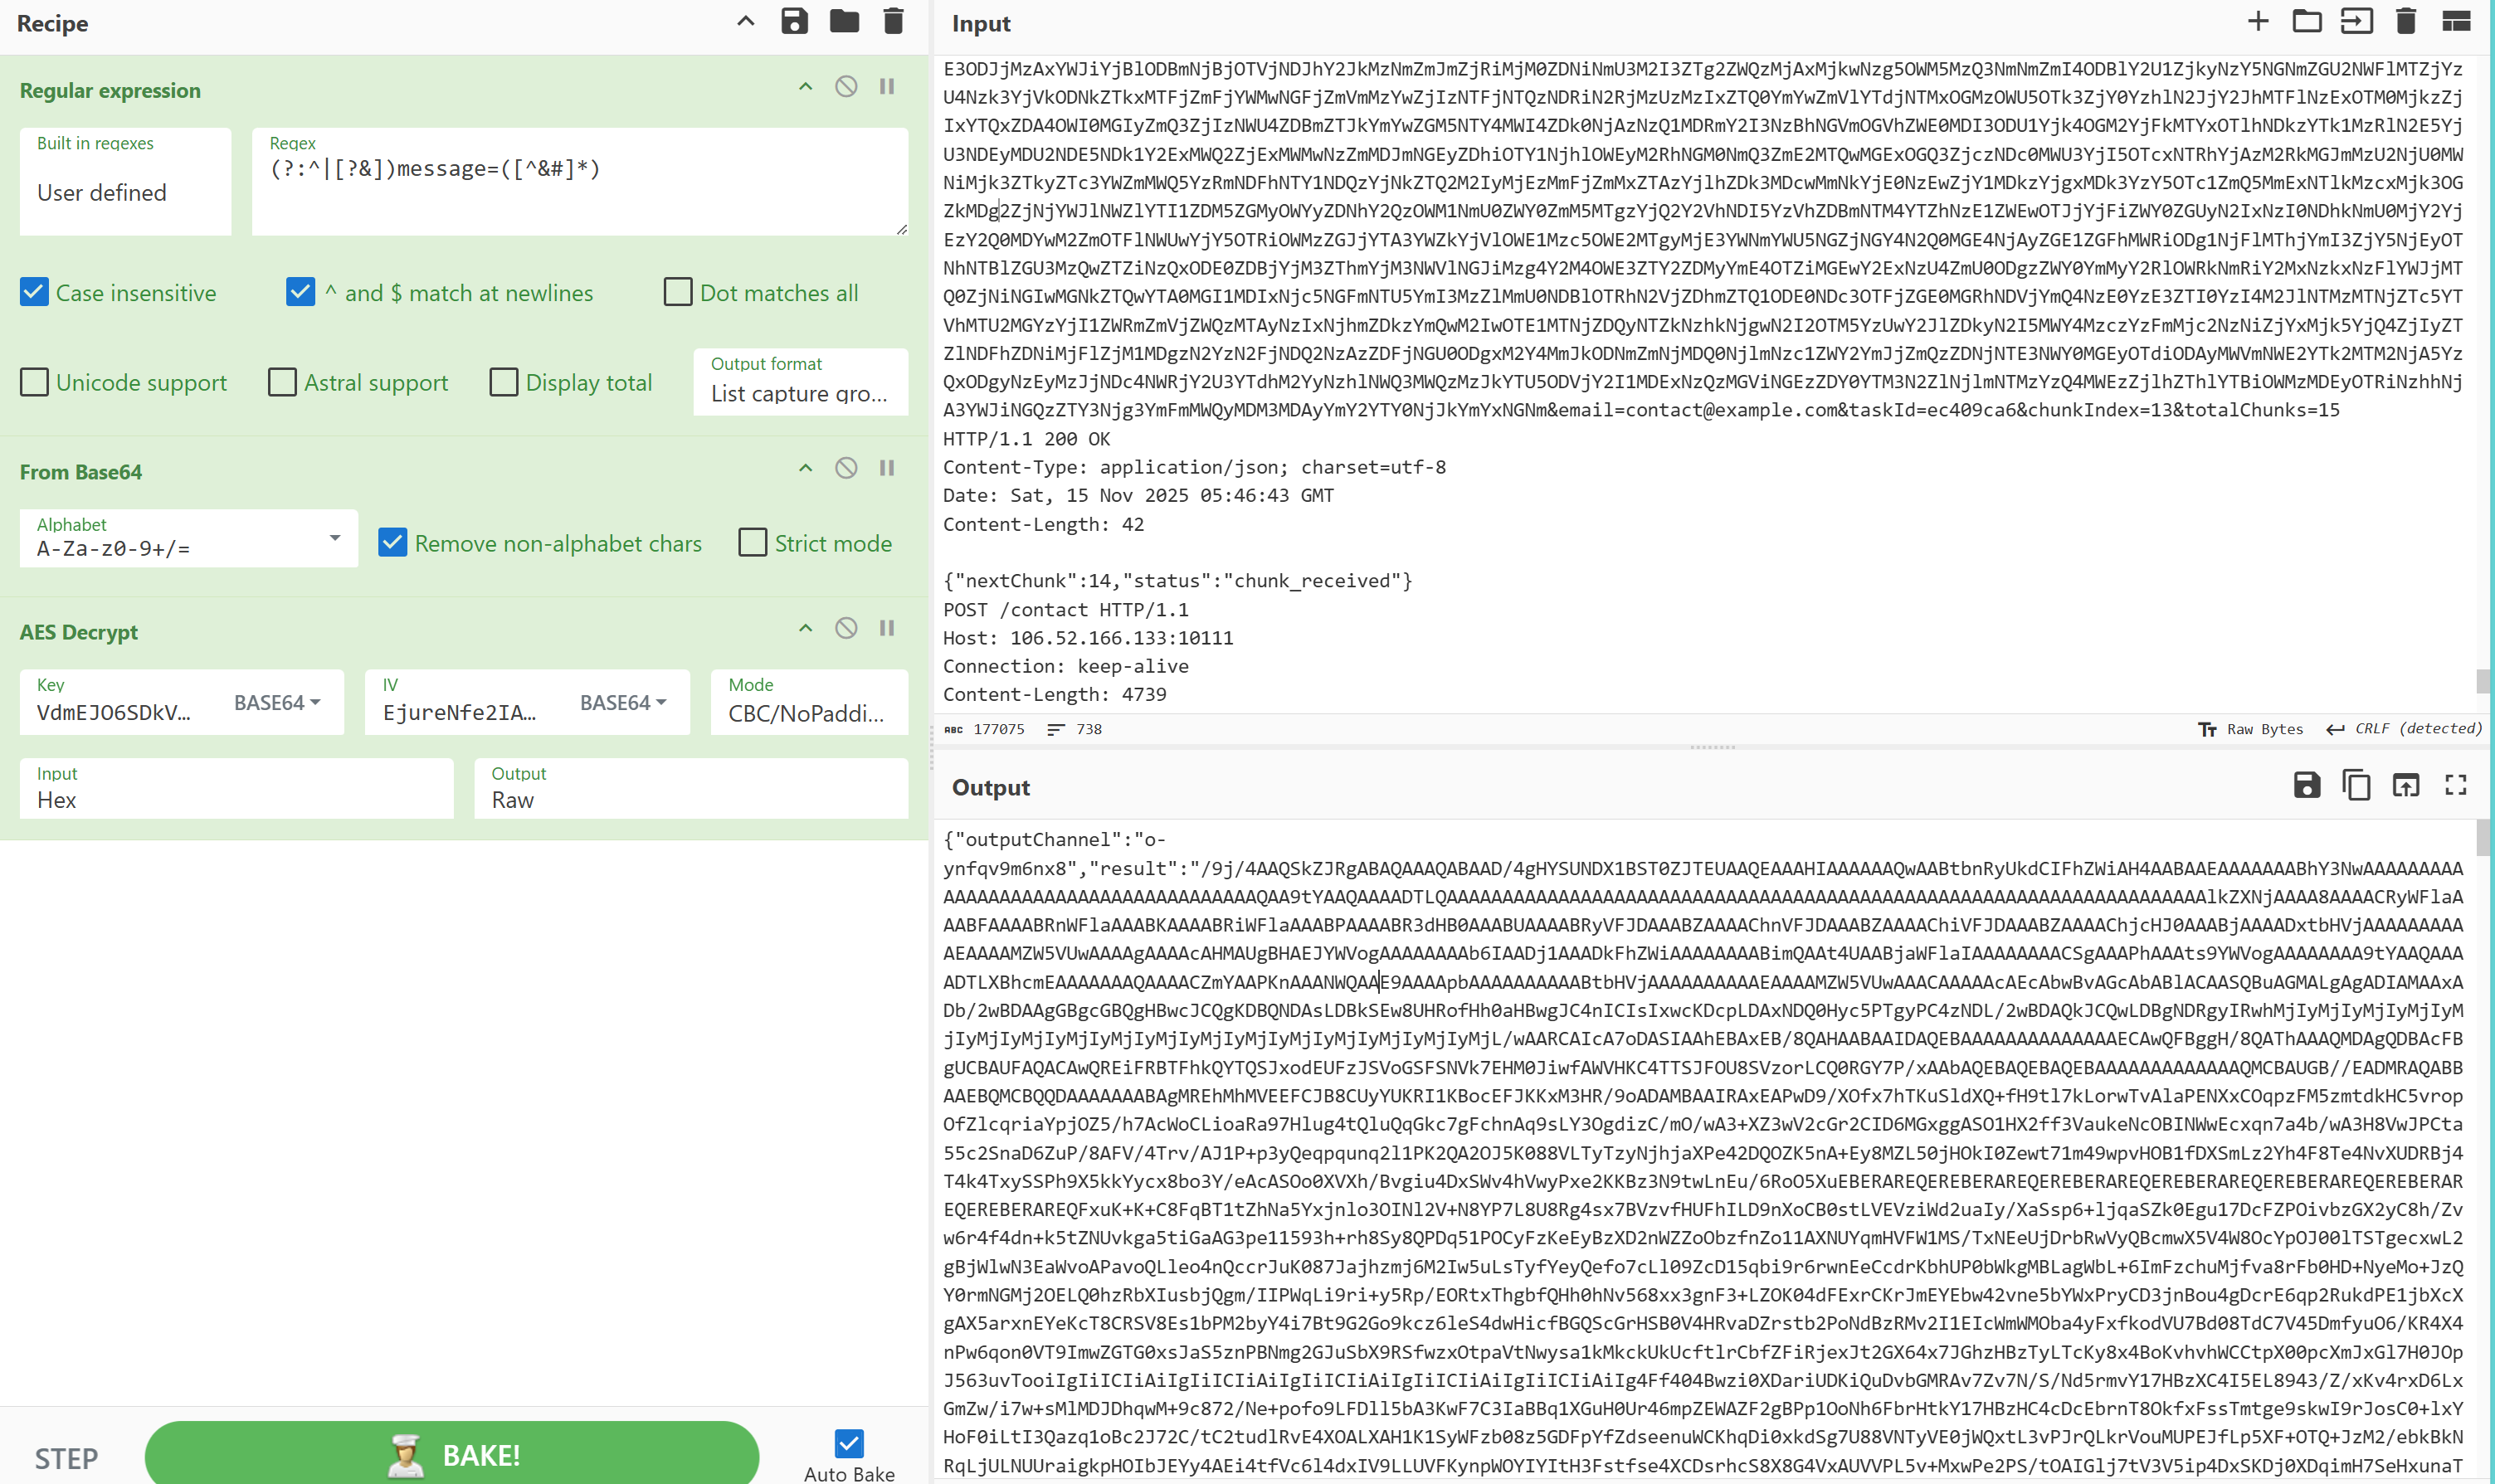The image size is (2495, 1484).
Task: Open the Base64 Alphabet dropdown
Action: (x=188, y=539)
